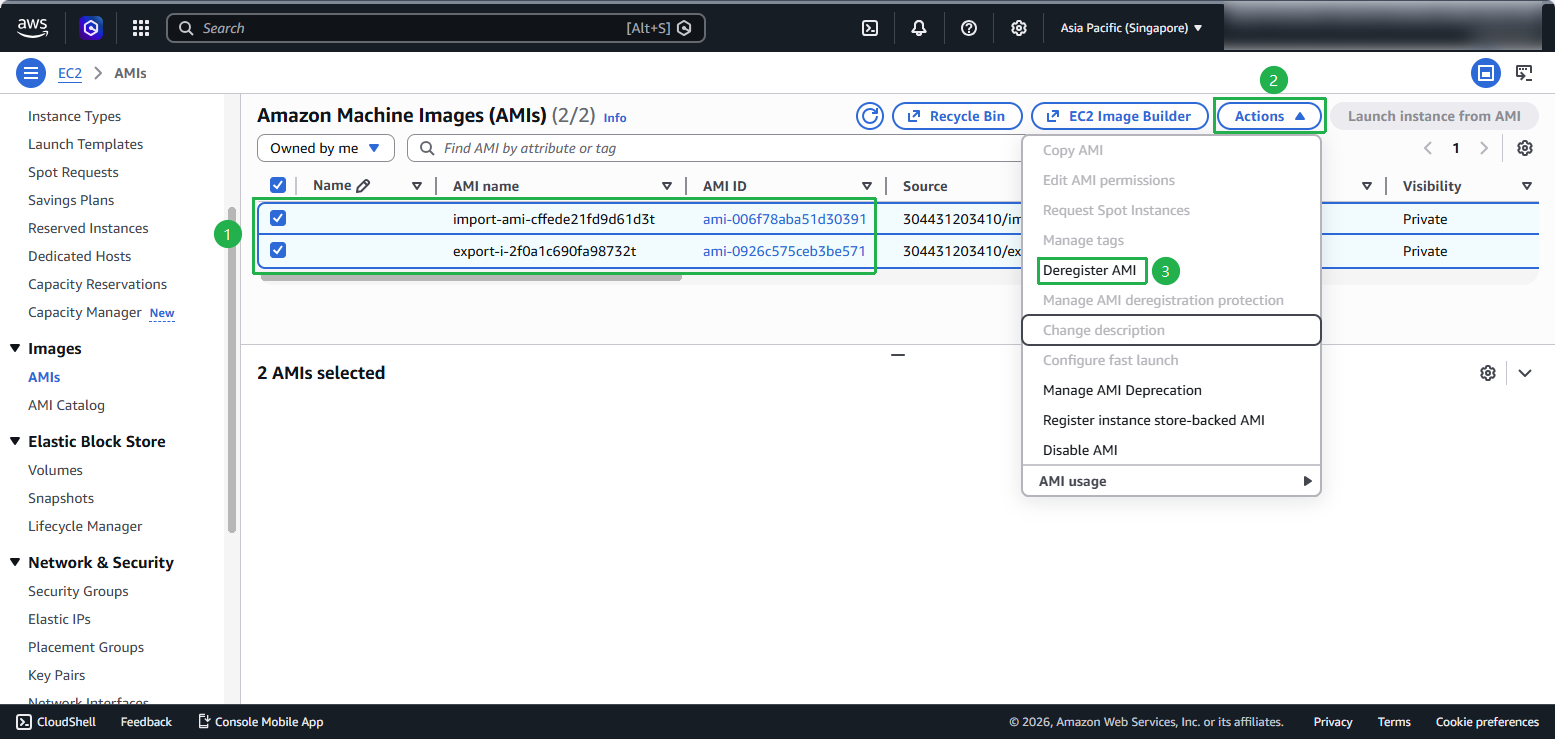Refresh the AMI list
Image resolution: width=1555 pixels, height=739 pixels.
tap(870, 116)
